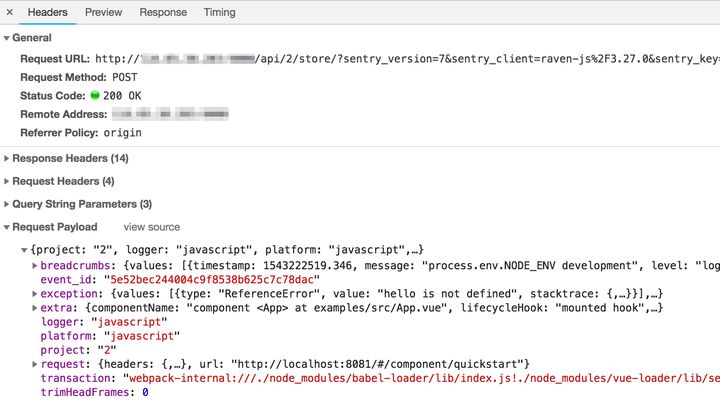Switch to the Headers tab

coord(47,12)
